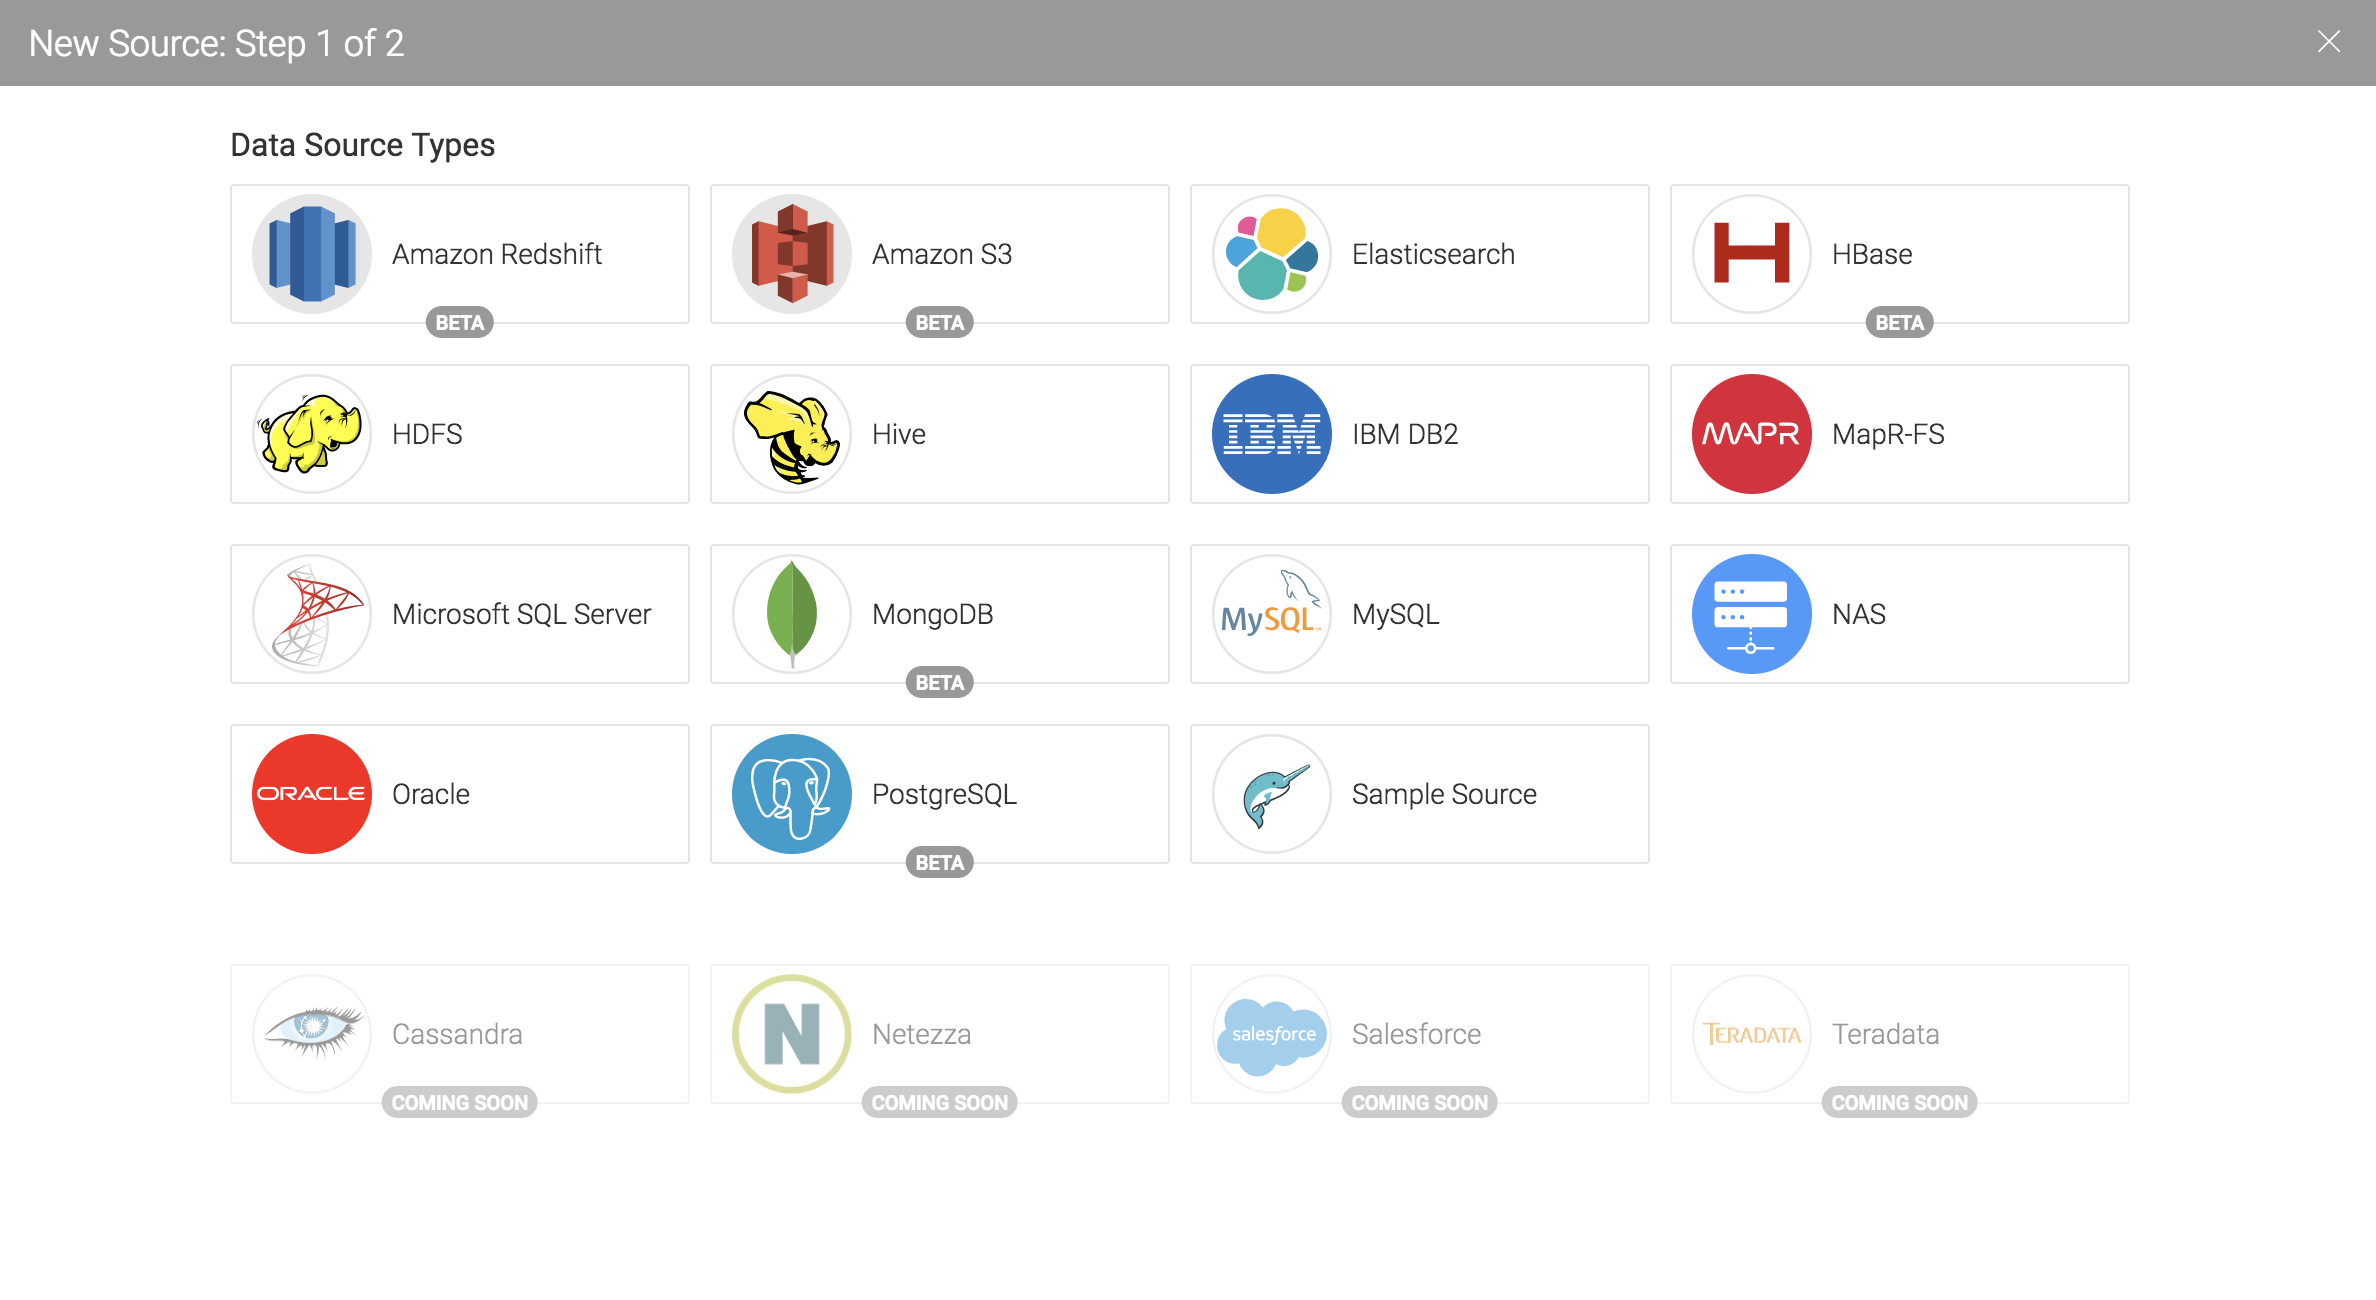Click the Elasticsearch colorful logo
Viewport: 2376px width, 1300px height.
coord(1272,254)
